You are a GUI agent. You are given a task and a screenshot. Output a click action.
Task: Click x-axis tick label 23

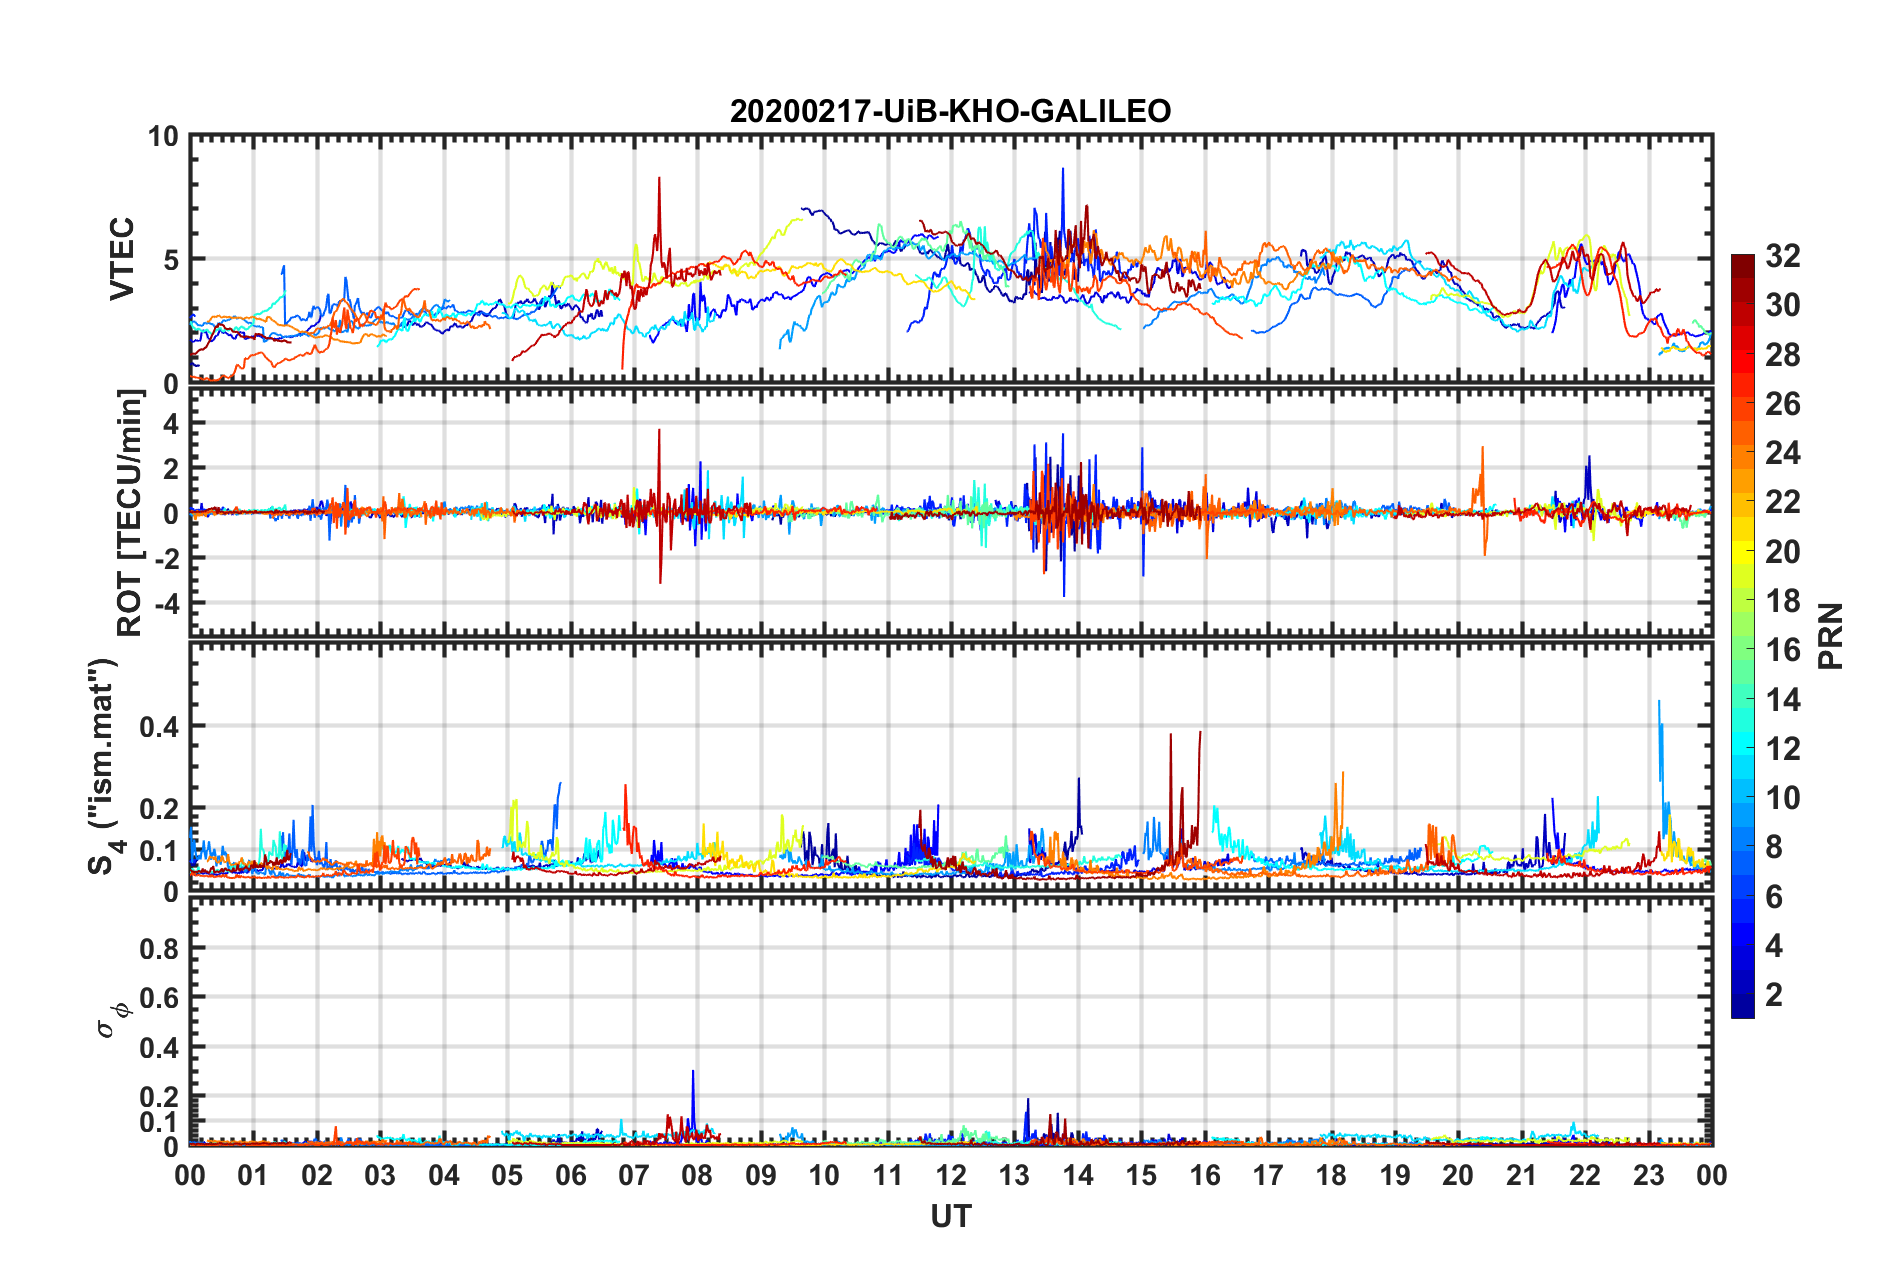pos(1649,1175)
